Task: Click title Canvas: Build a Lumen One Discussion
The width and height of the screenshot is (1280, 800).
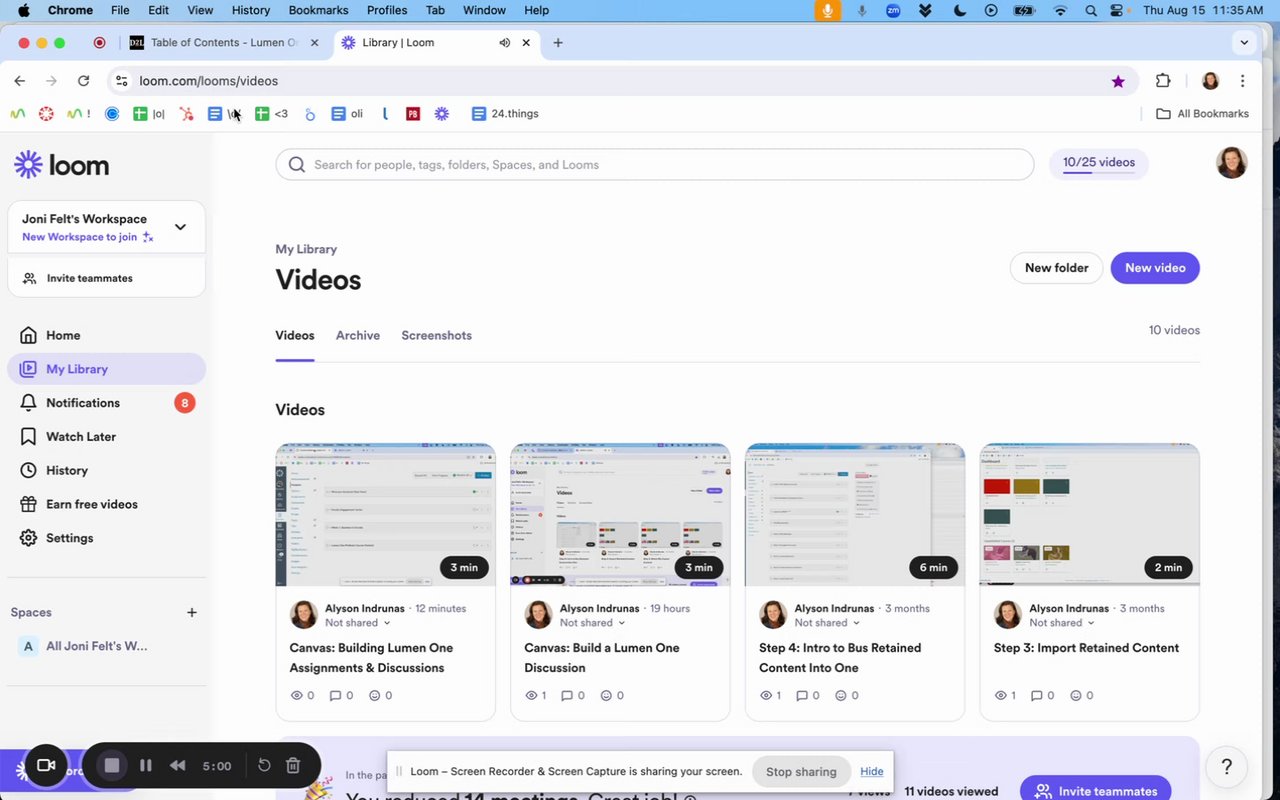Action: pyautogui.click(x=602, y=658)
